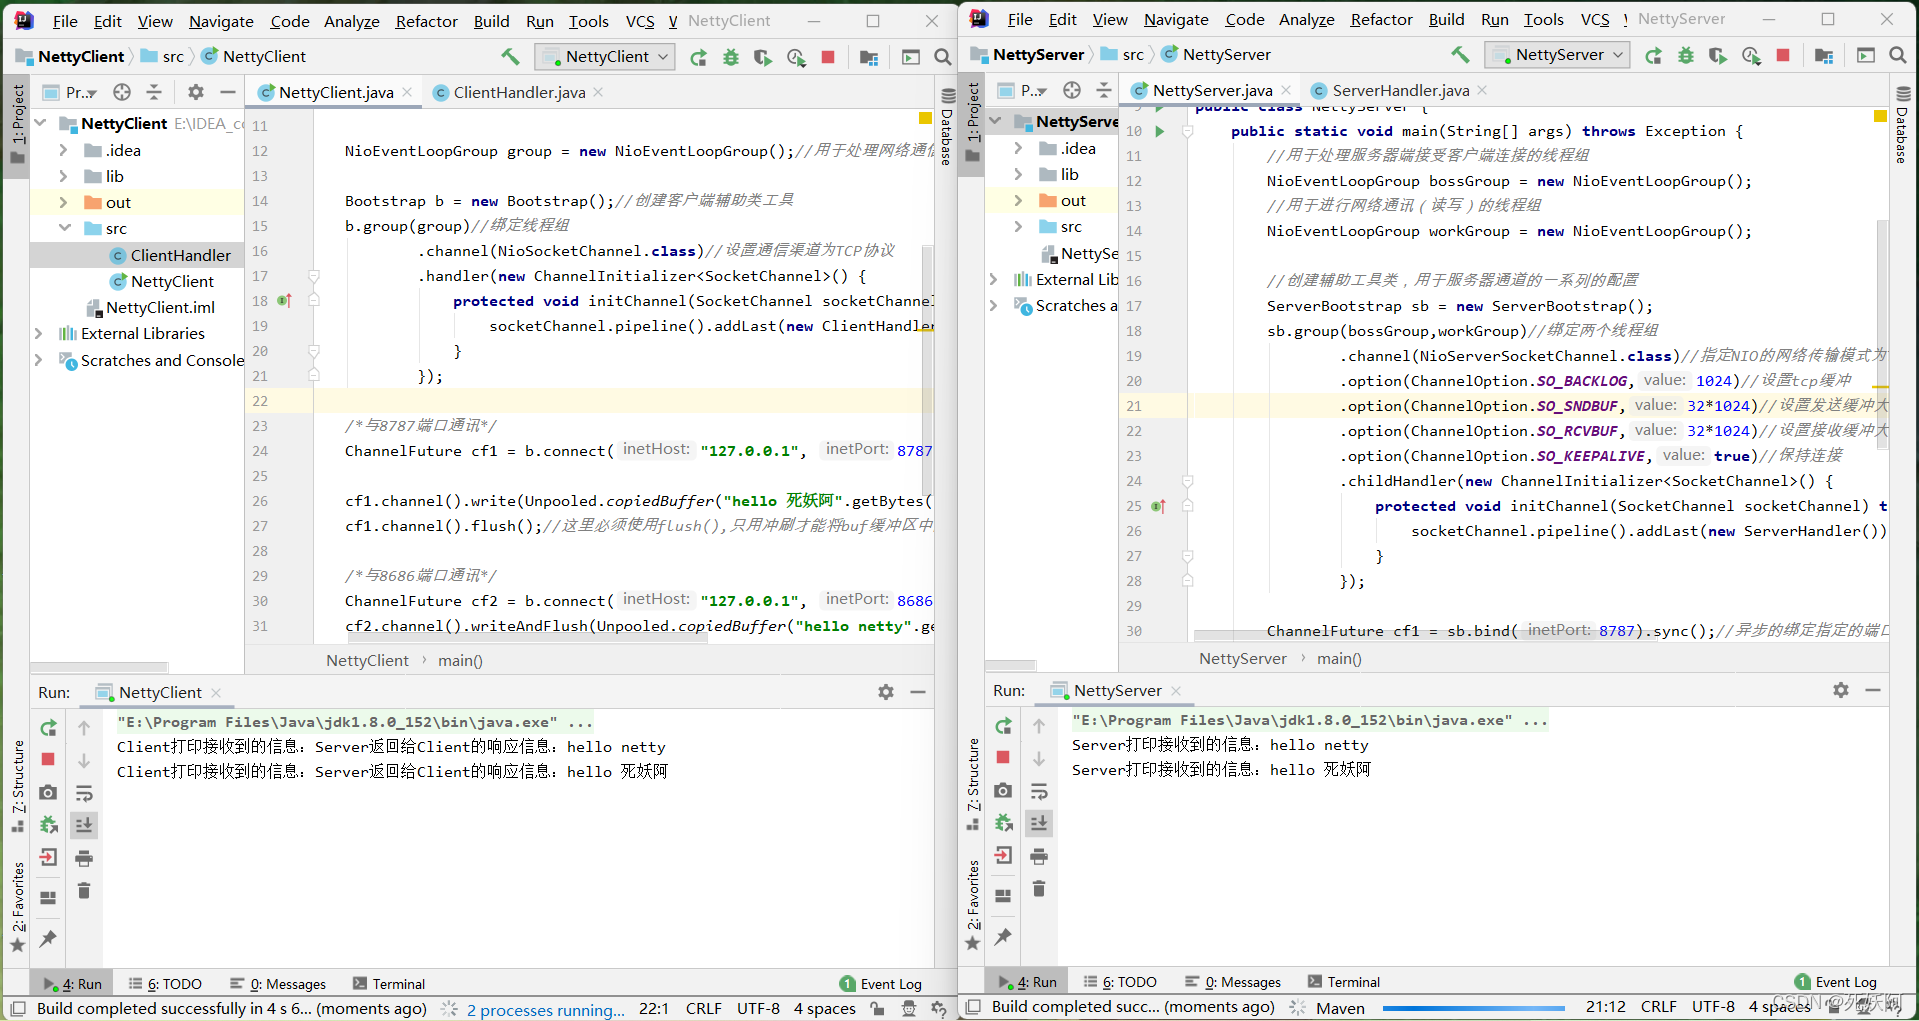The height and width of the screenshot is (1021, 1919).
Task: Open Terminal tab in NettyClient window
Action: click(x=389, y=984)
